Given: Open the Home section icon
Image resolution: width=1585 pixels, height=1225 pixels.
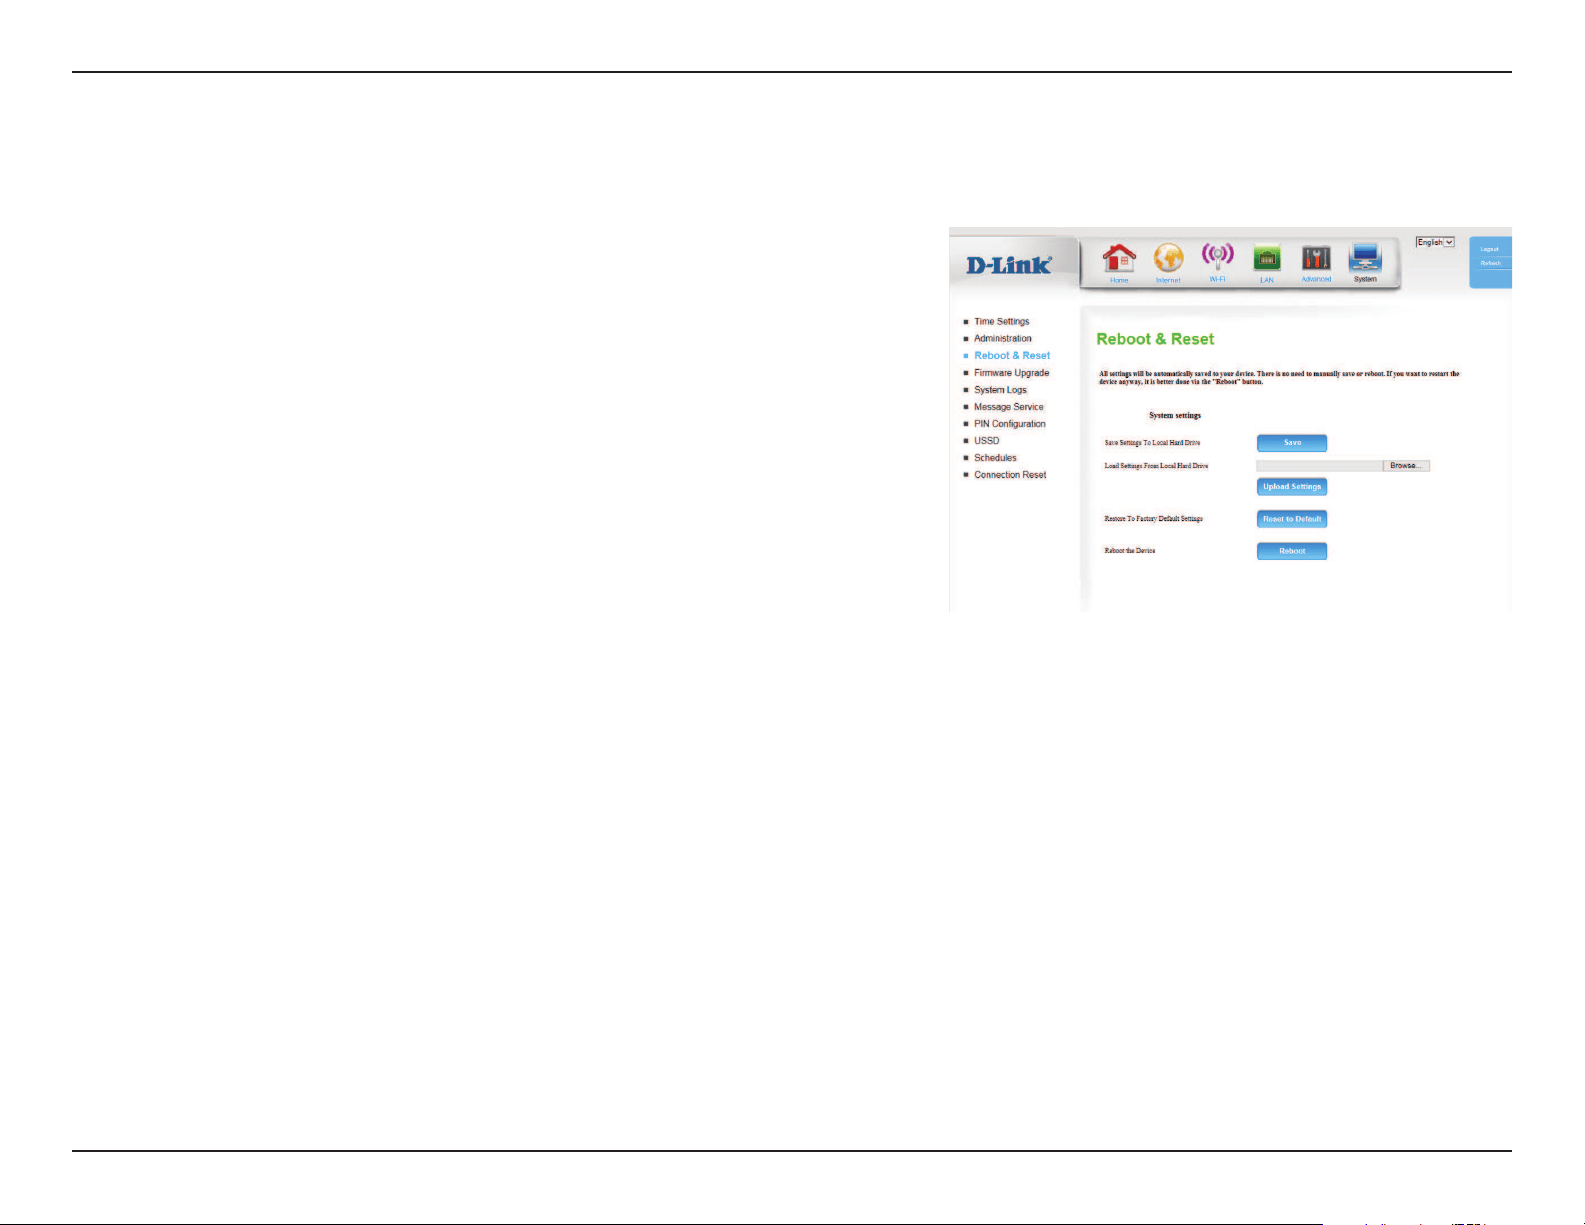Looking at the screenshot, I should (1119, 260).
